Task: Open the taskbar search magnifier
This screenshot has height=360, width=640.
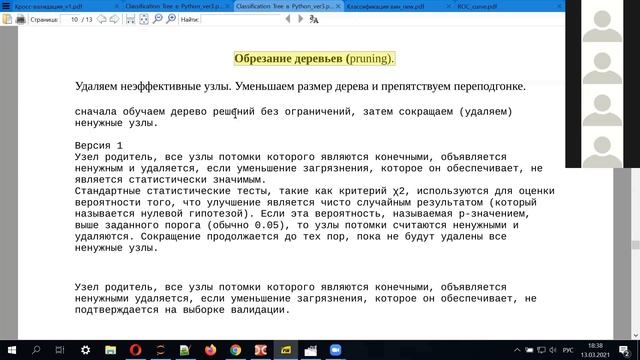Action: (x=36, y=350)
